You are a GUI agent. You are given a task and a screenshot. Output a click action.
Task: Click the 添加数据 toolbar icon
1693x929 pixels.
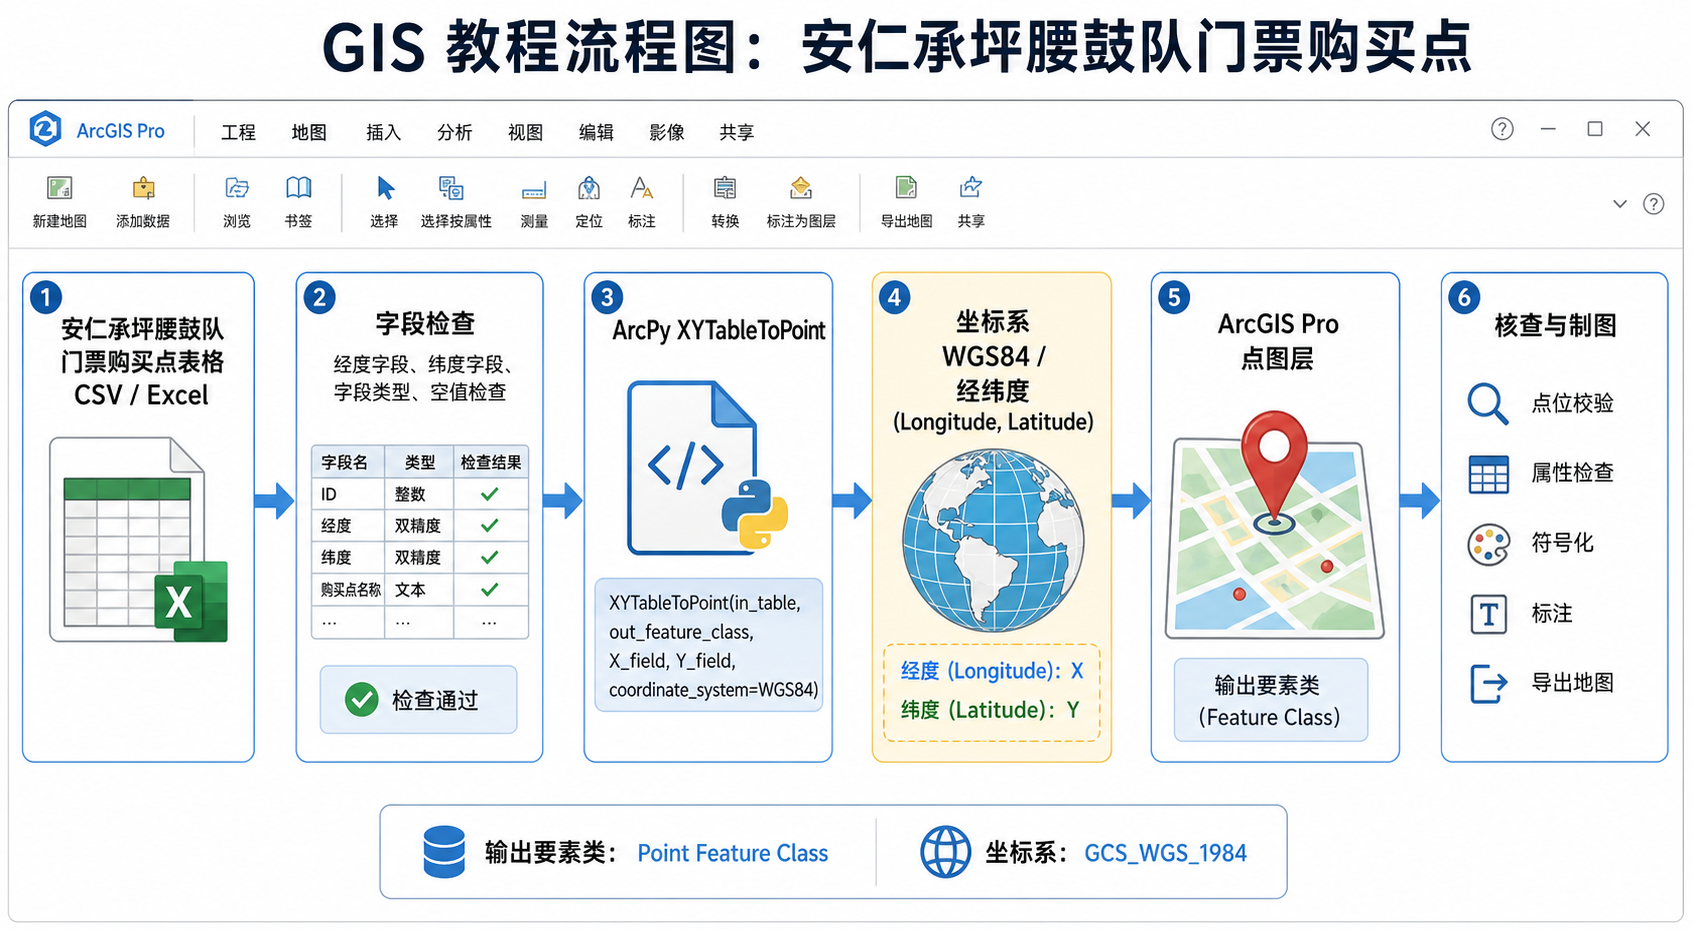click(x=143, y=187)
